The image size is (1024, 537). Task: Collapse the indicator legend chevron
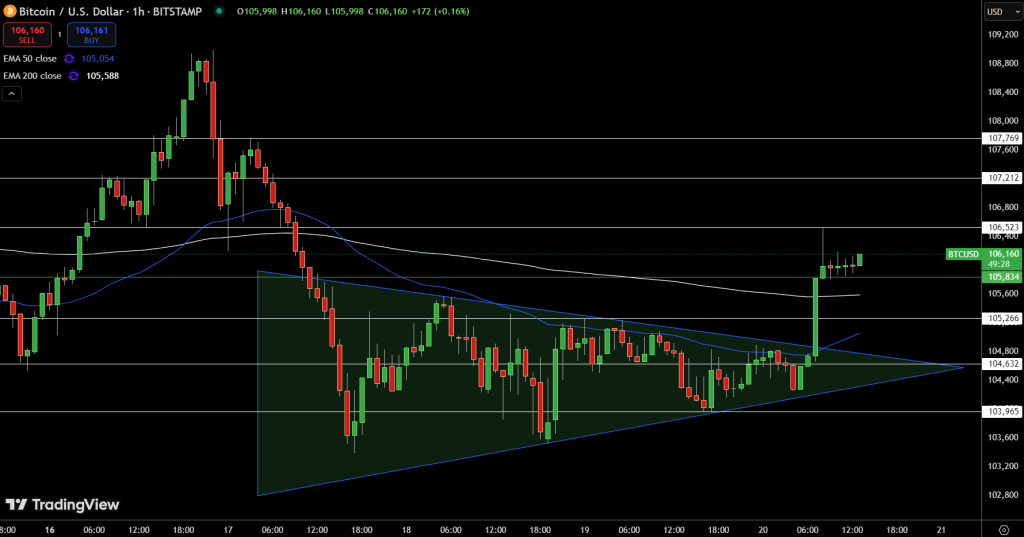(x=12, y=94)
